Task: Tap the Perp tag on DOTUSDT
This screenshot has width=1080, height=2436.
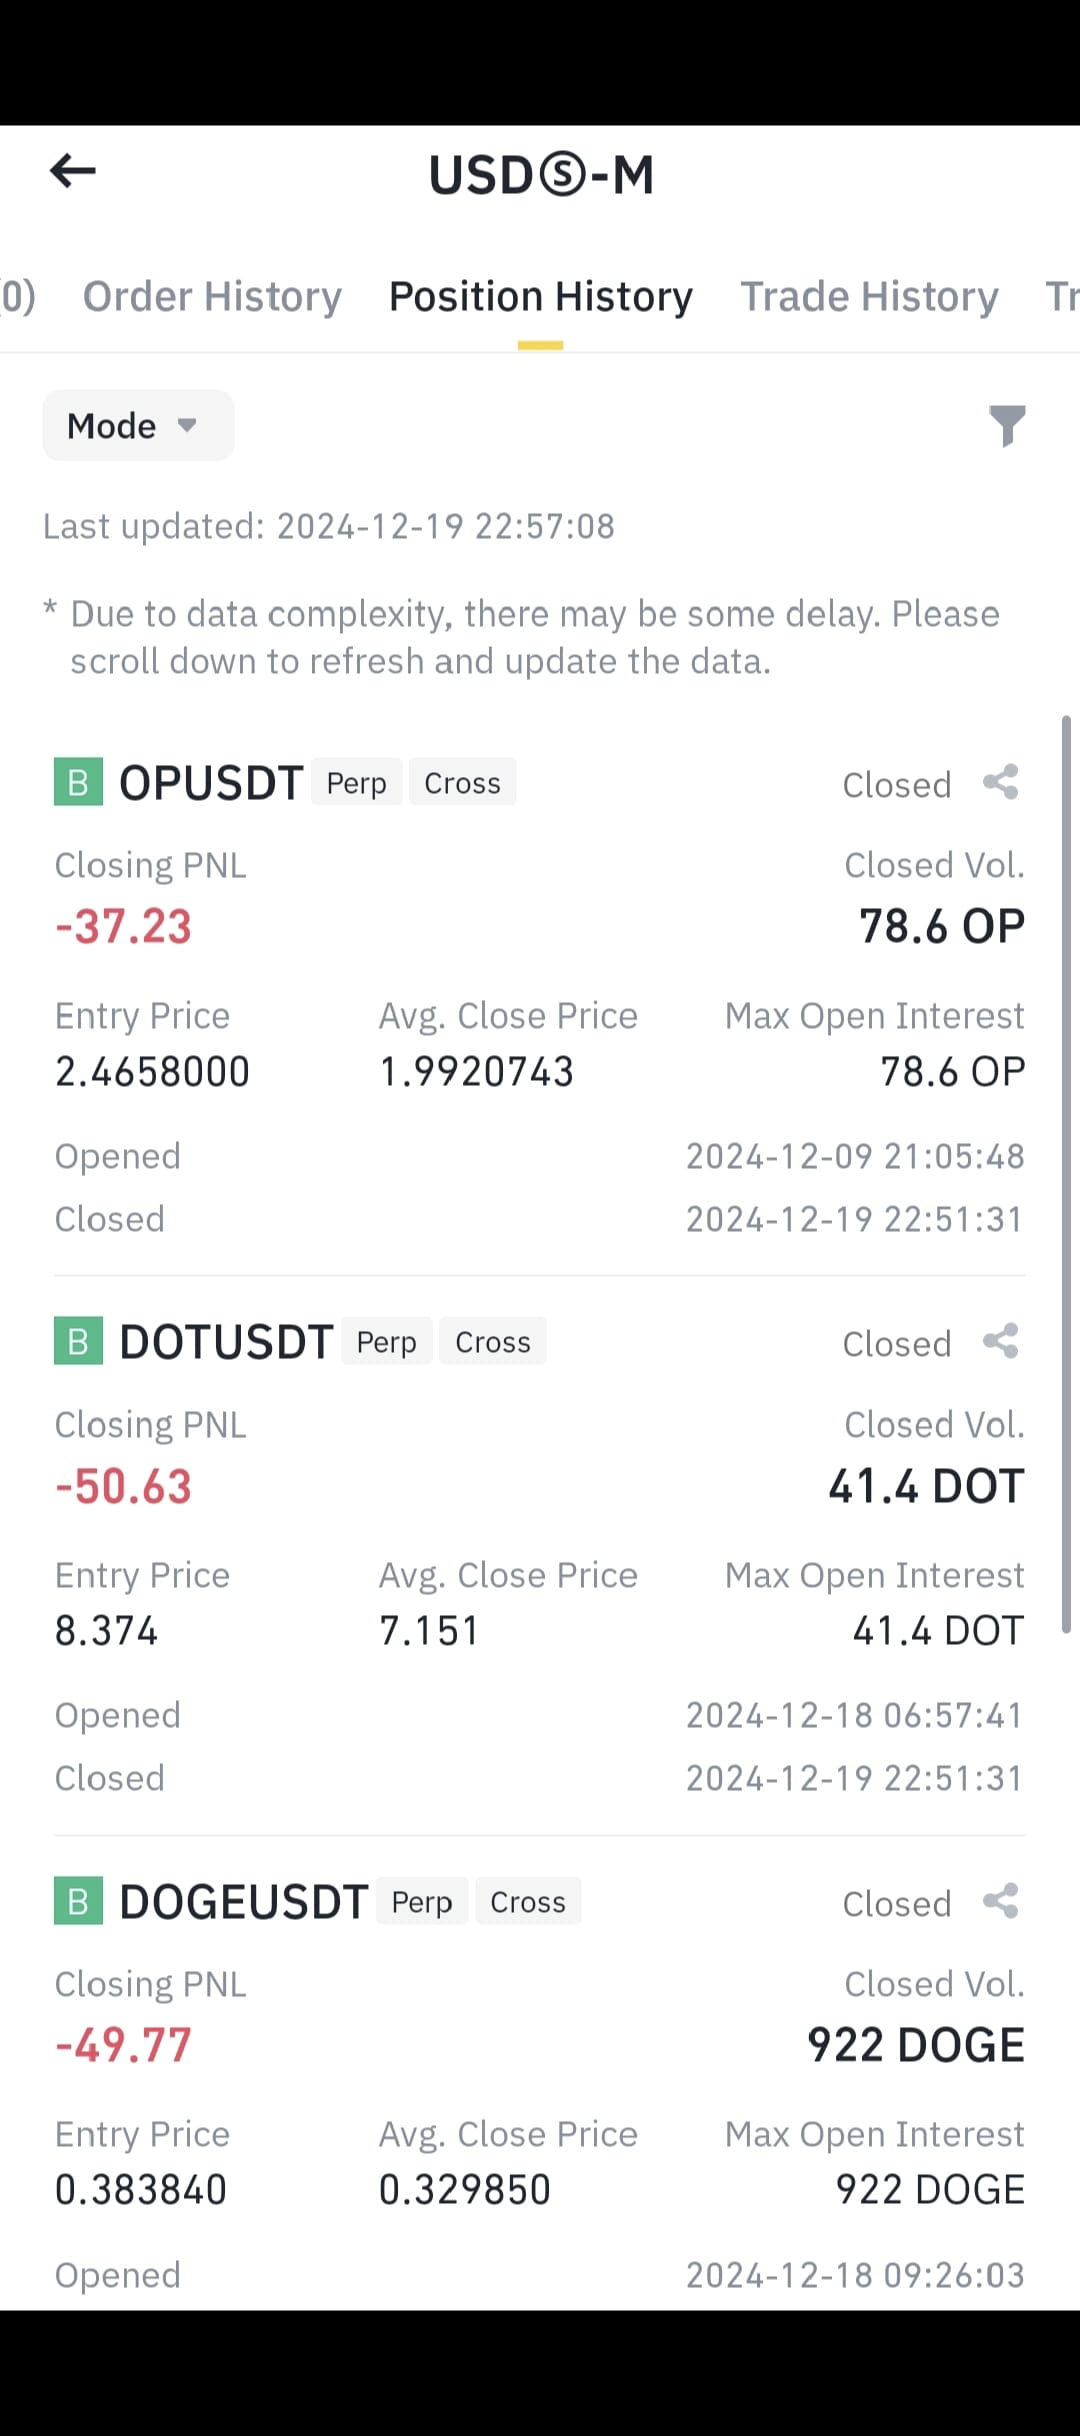Action: [x=386, y=1342]
